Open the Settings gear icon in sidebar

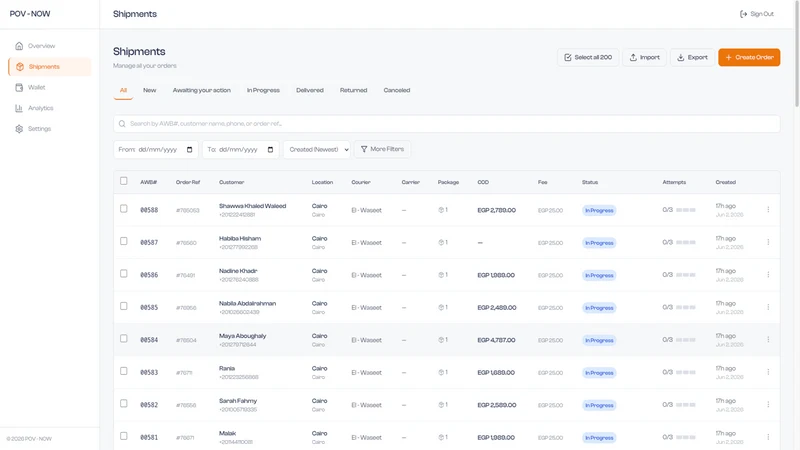[x=19, y=129]
